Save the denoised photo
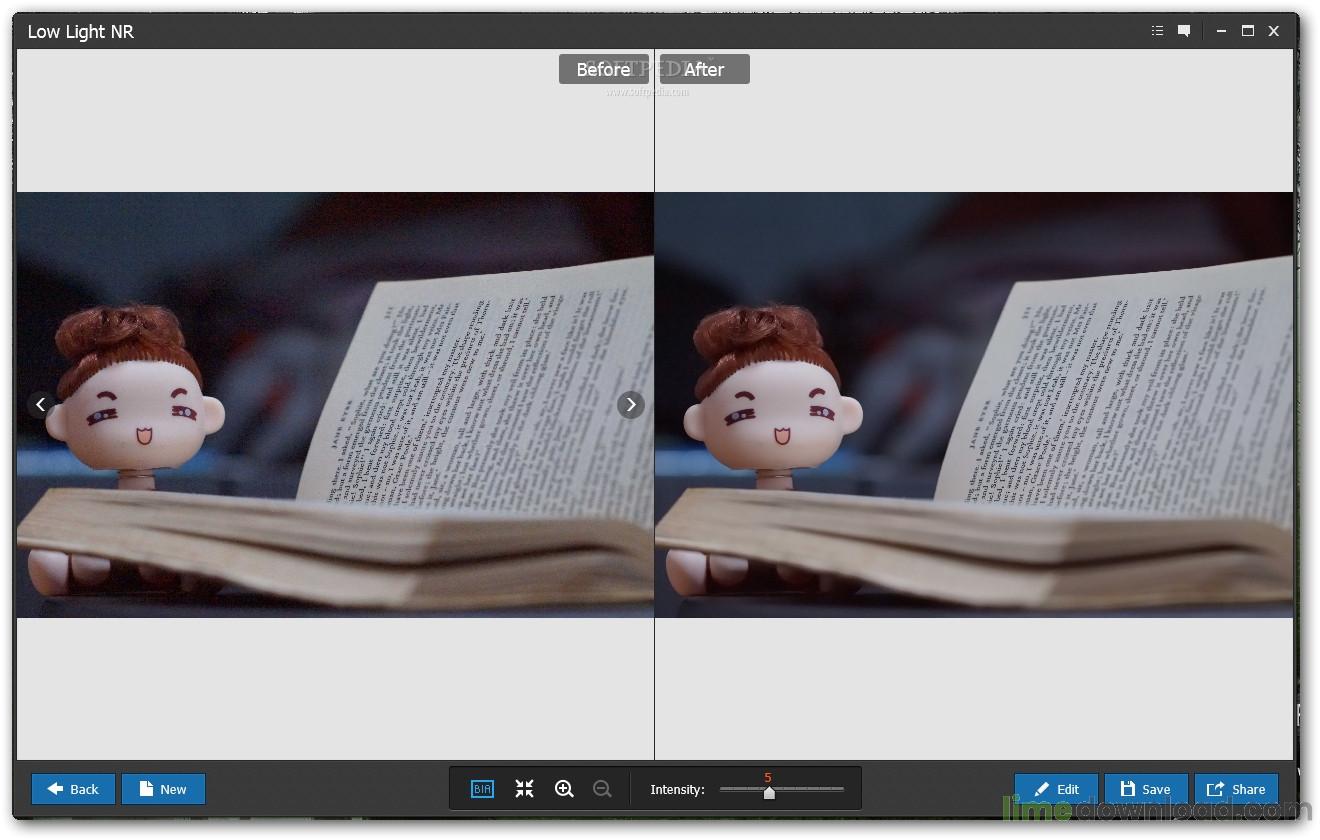Image resolution: width=1320 pixels, height=840 pixels. tap(1146, 789)
